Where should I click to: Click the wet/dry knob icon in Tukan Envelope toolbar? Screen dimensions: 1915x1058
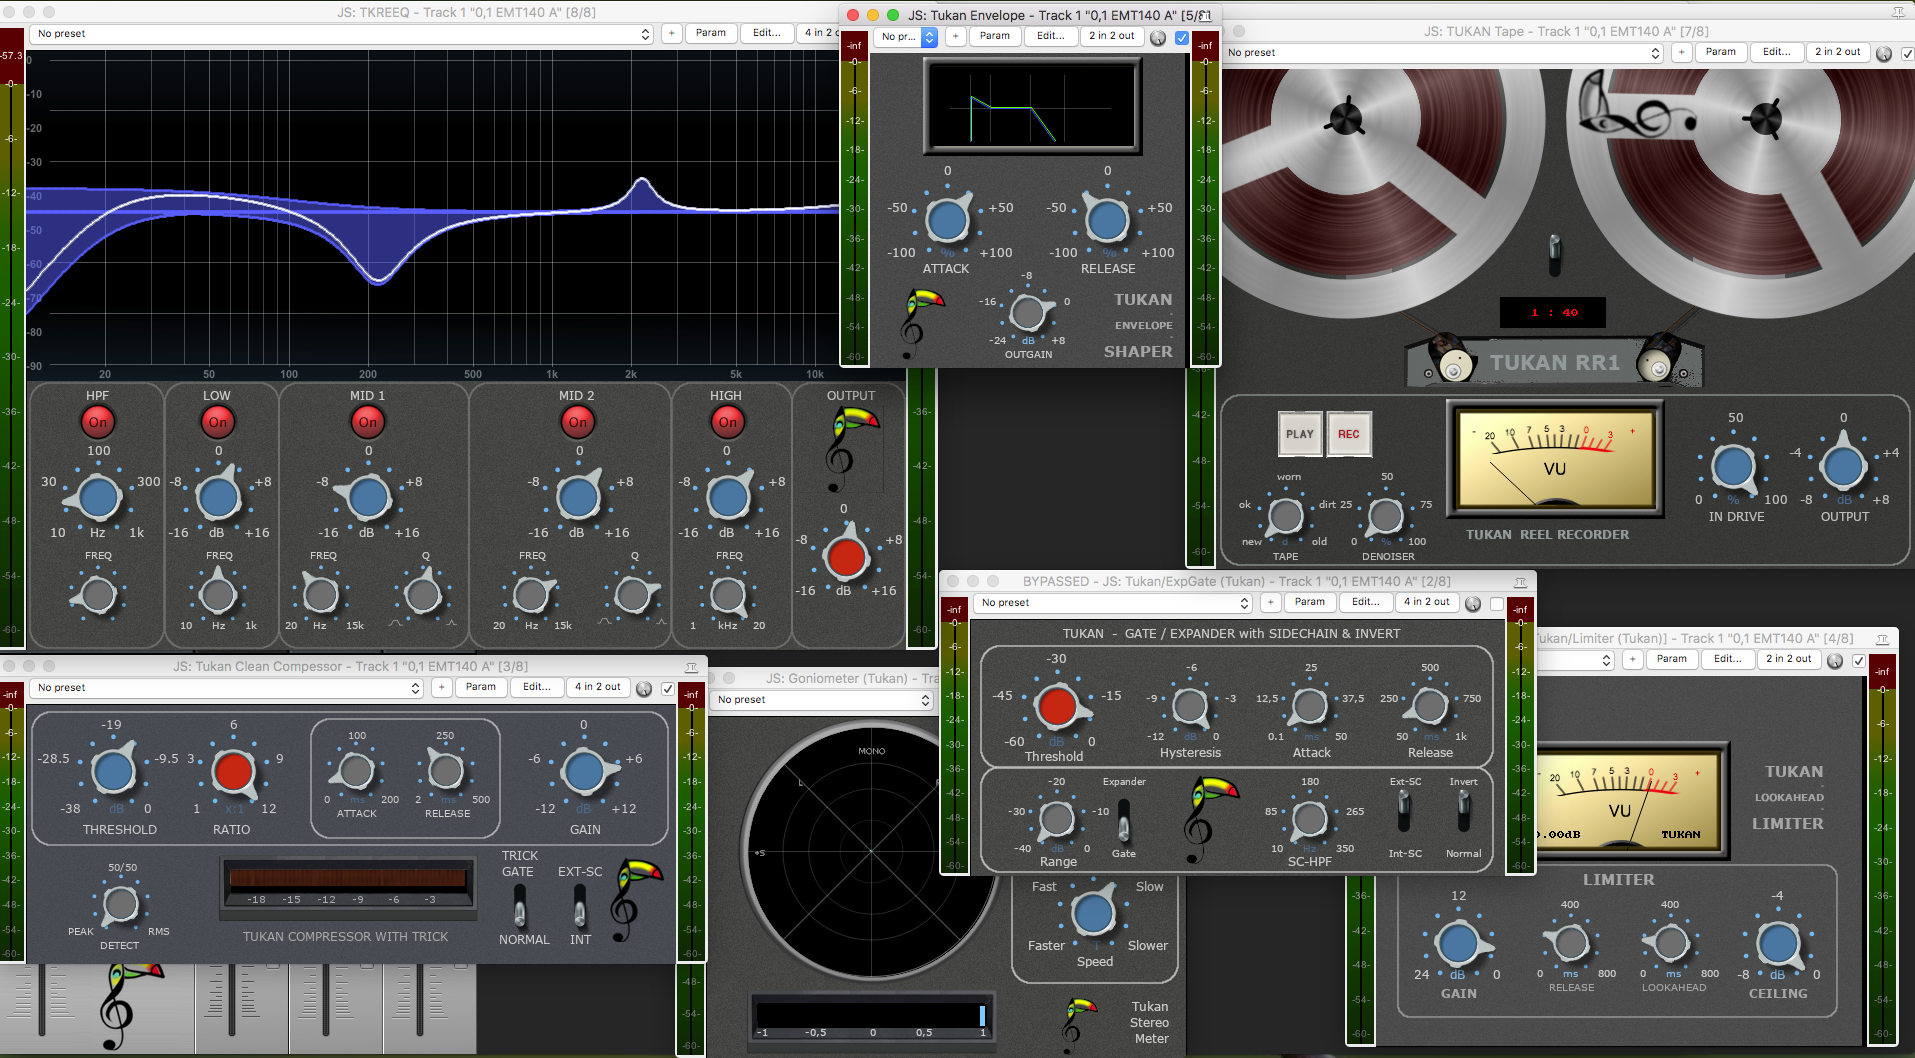tap(1158, 37)
